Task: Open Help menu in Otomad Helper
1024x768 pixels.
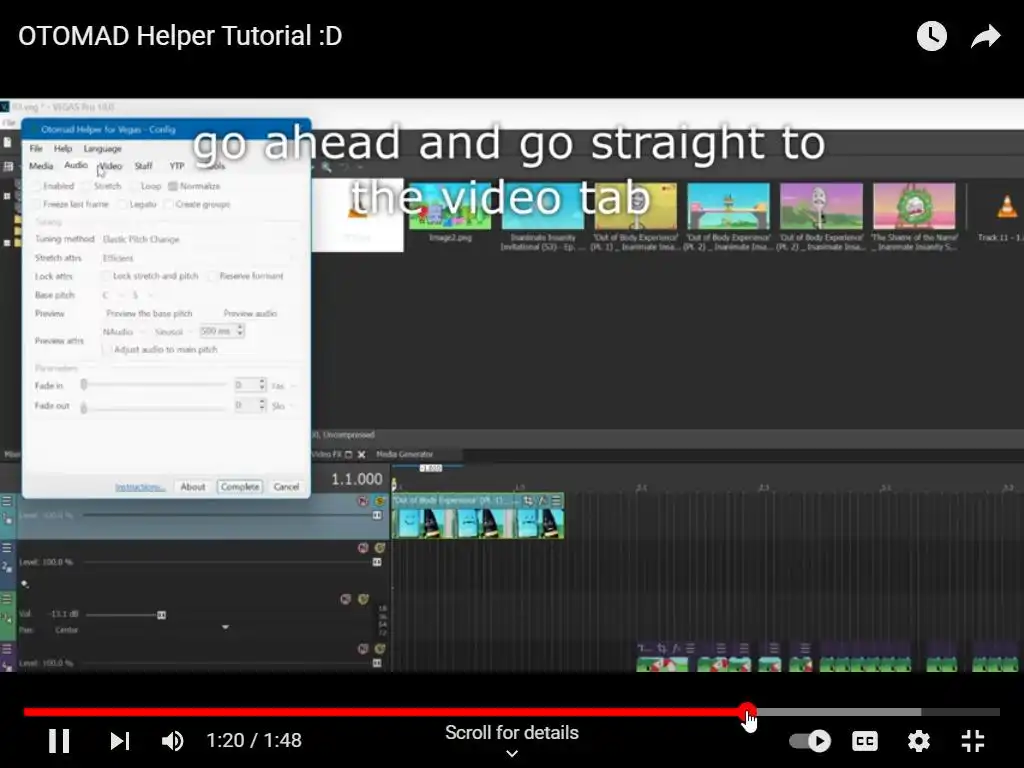Action: [x=63, y=149]
